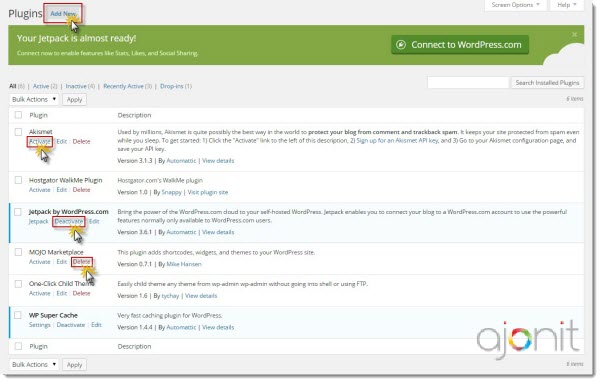Screen dimensions: 600x382
Task: Edit MOJO Marketplace plugin
Action: pos(62,262)
